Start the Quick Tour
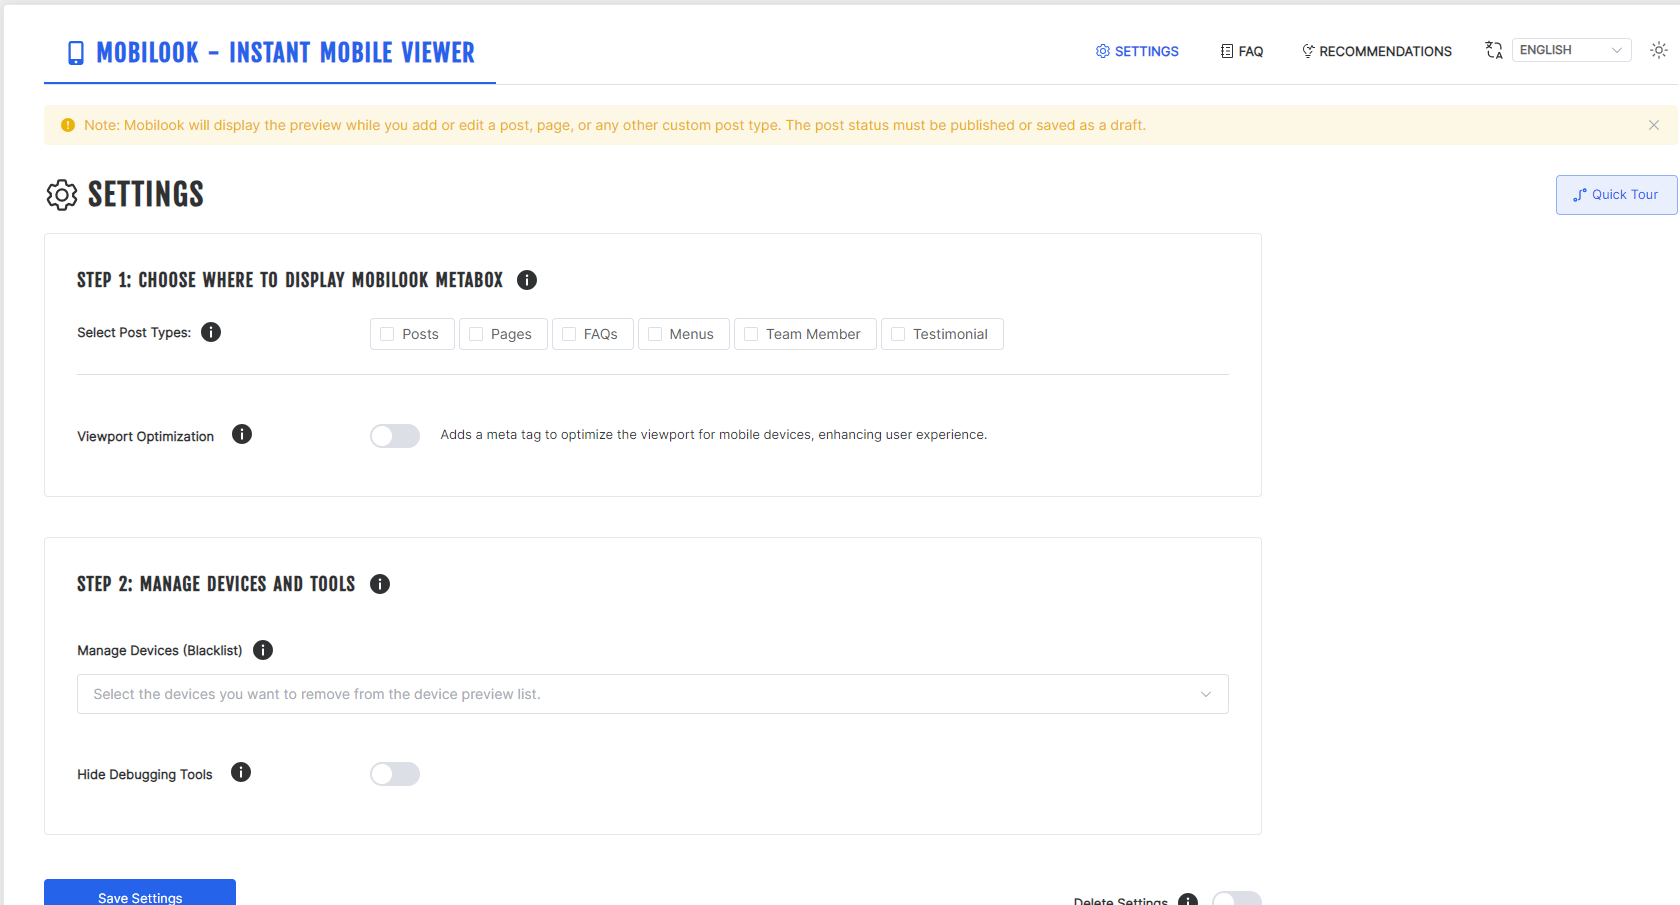 click(x=1616, y=195)
